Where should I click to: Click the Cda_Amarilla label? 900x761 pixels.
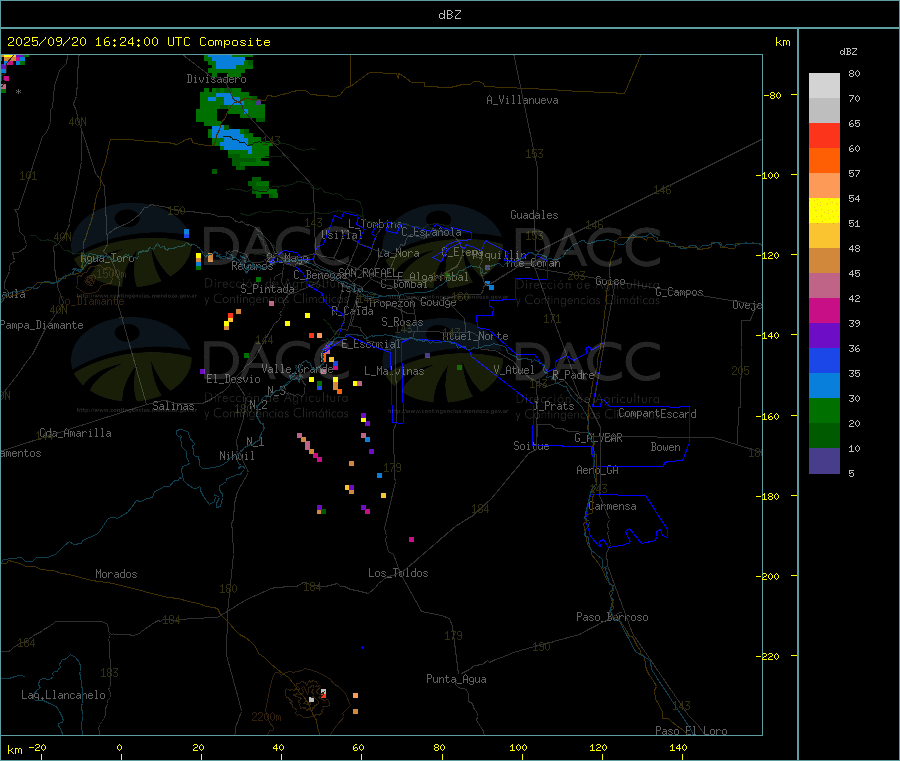75,433
